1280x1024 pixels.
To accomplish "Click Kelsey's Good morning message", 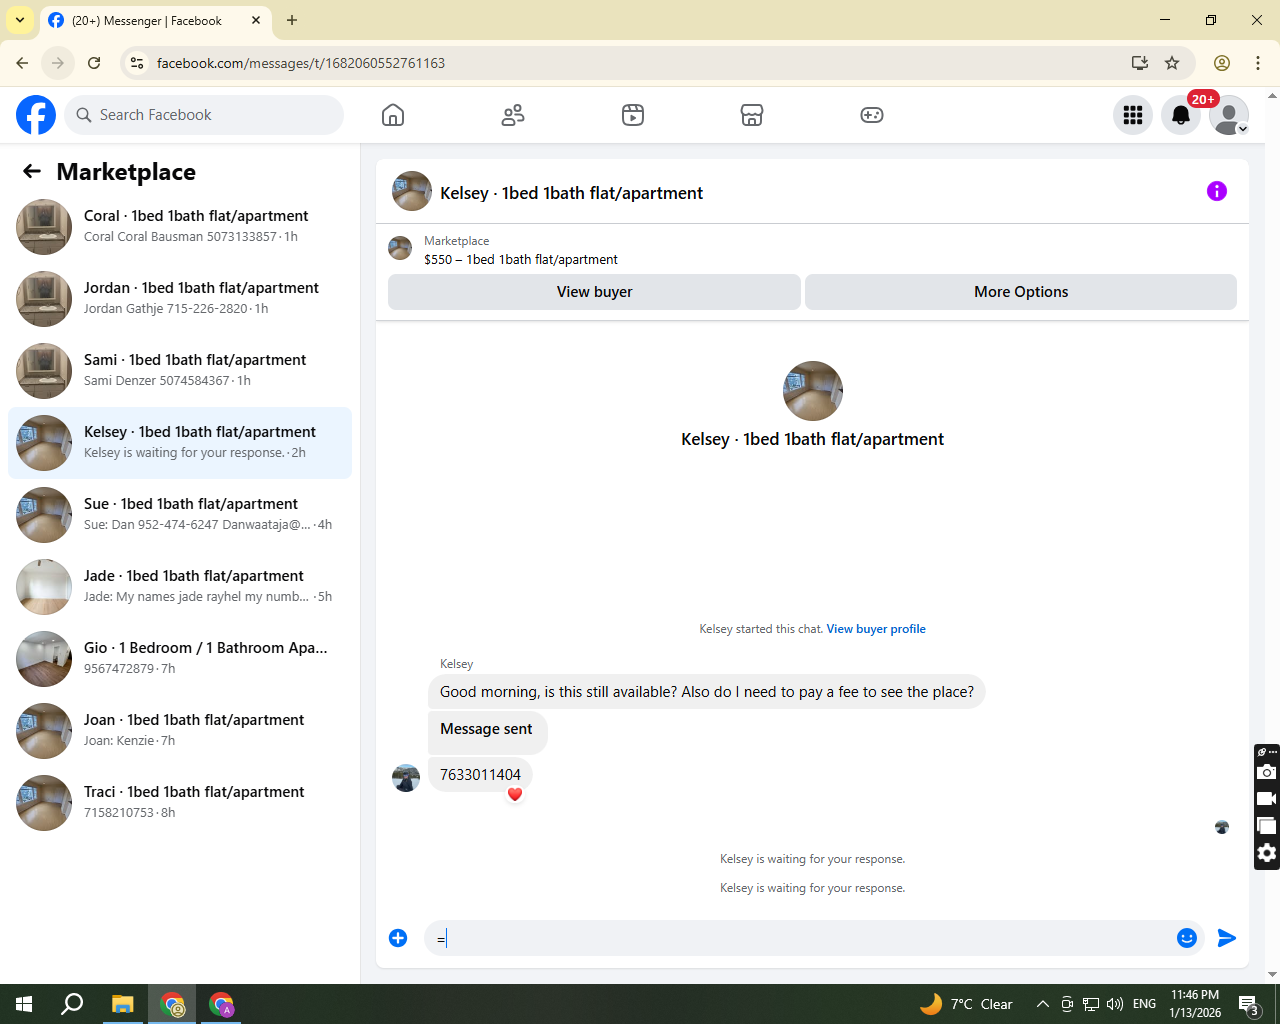I will [x=707, y=692].
